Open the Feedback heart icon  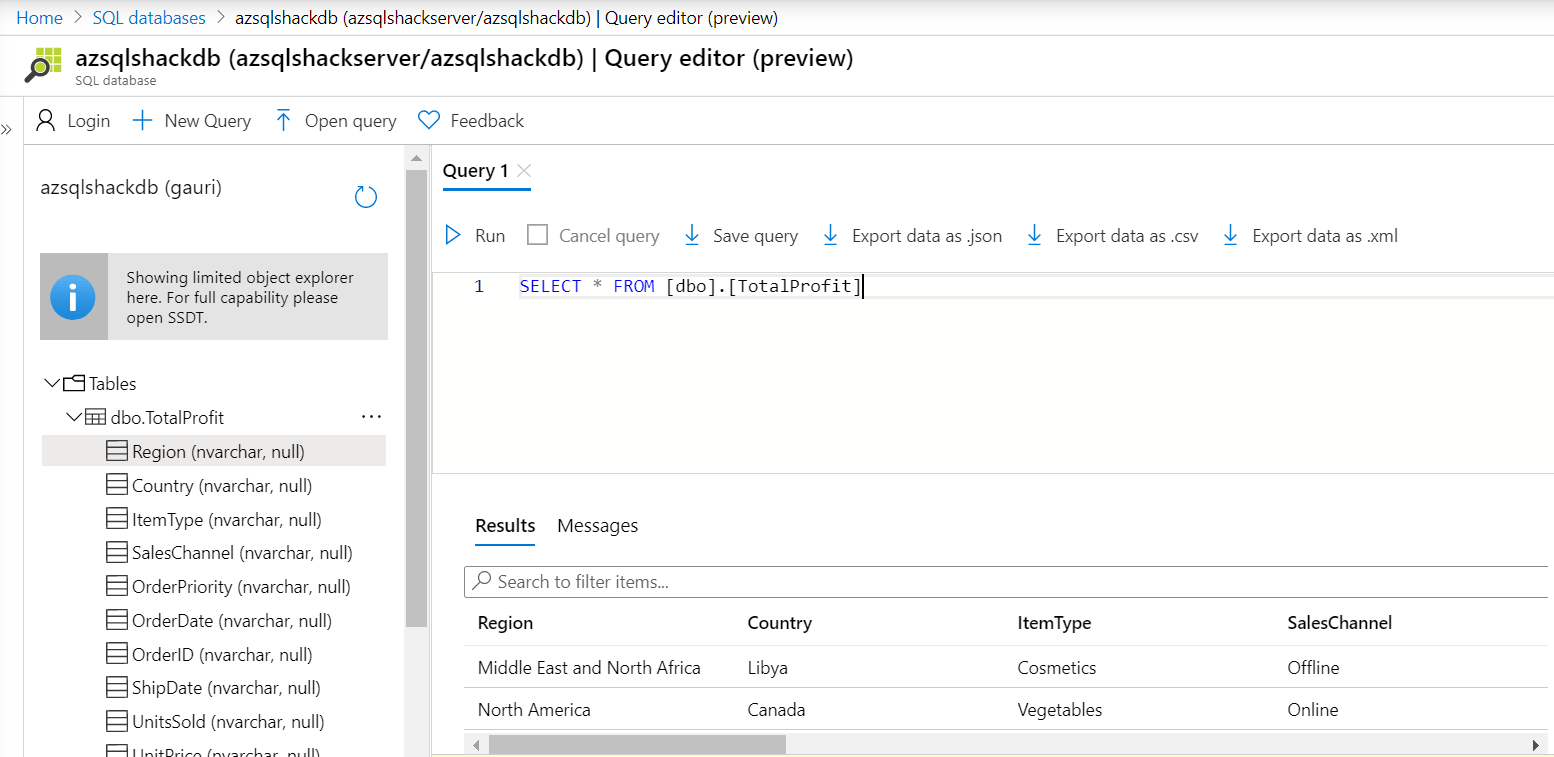[x=429, y=120]
